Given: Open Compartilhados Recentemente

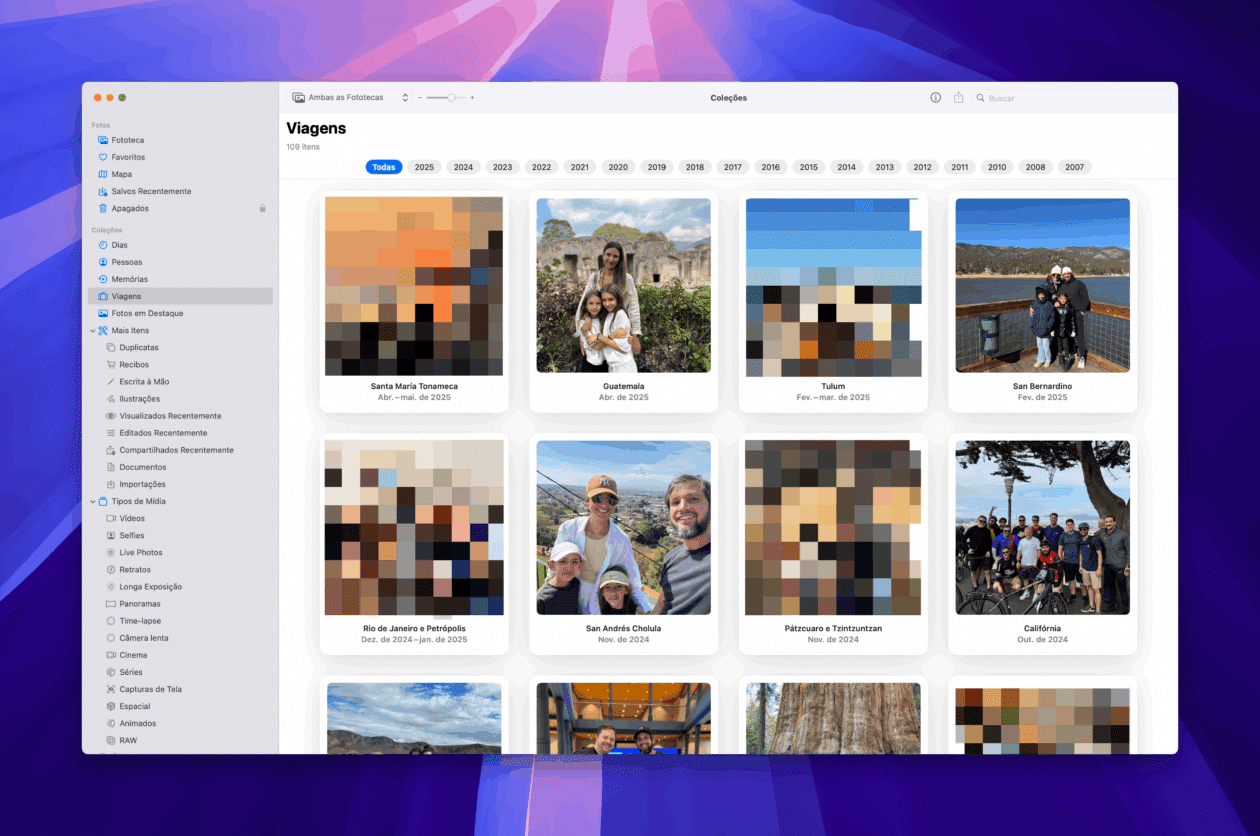Looking at the screenshot, I should point(180,450).
